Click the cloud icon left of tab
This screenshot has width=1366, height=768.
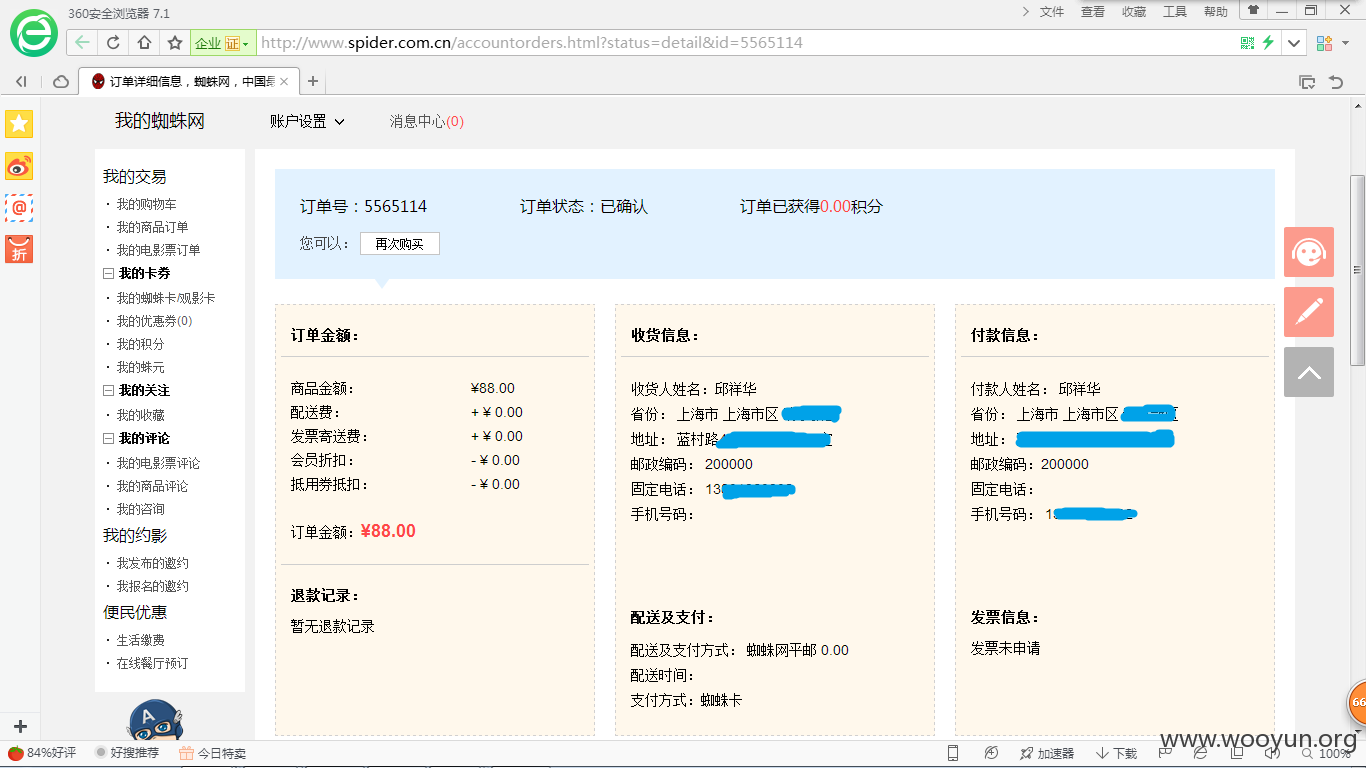click(61, 82)
